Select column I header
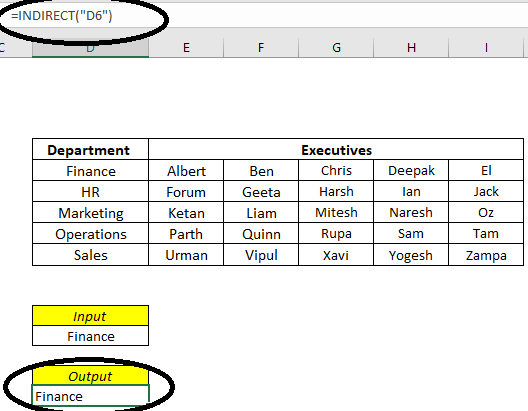 [x=486, y=47]
